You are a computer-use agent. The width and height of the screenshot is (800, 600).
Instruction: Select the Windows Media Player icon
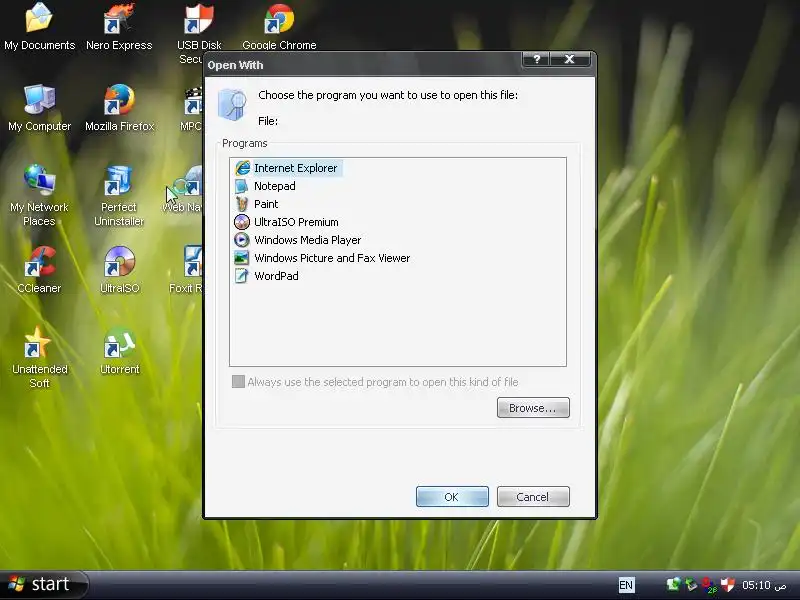coord(241,240)
